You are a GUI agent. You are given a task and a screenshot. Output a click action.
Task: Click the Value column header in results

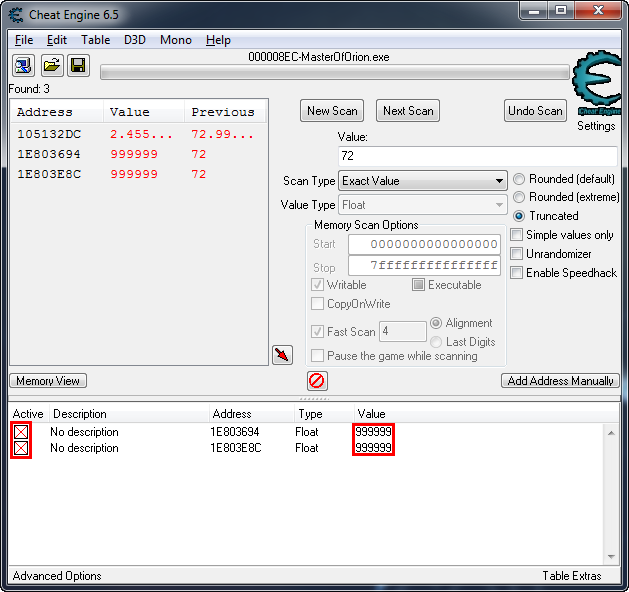click(144, 112)
